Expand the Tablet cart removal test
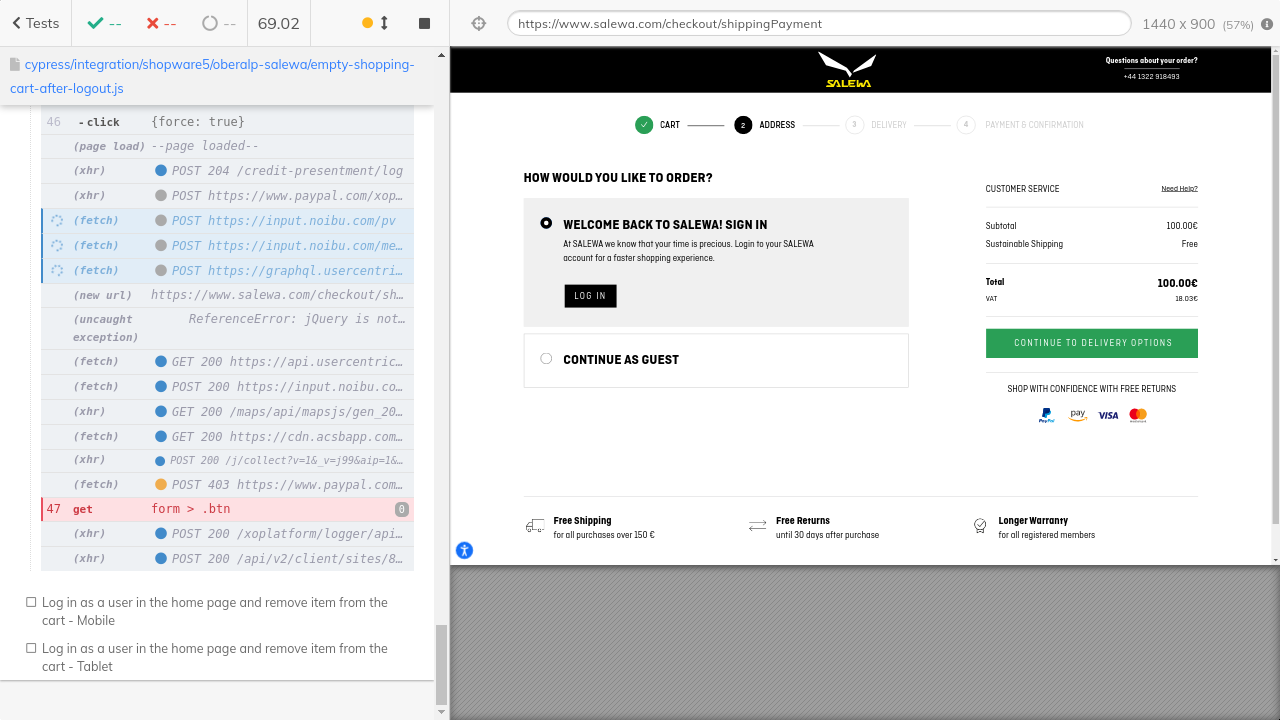Viewport: 1280px width, 720px height. pos(214,657)
